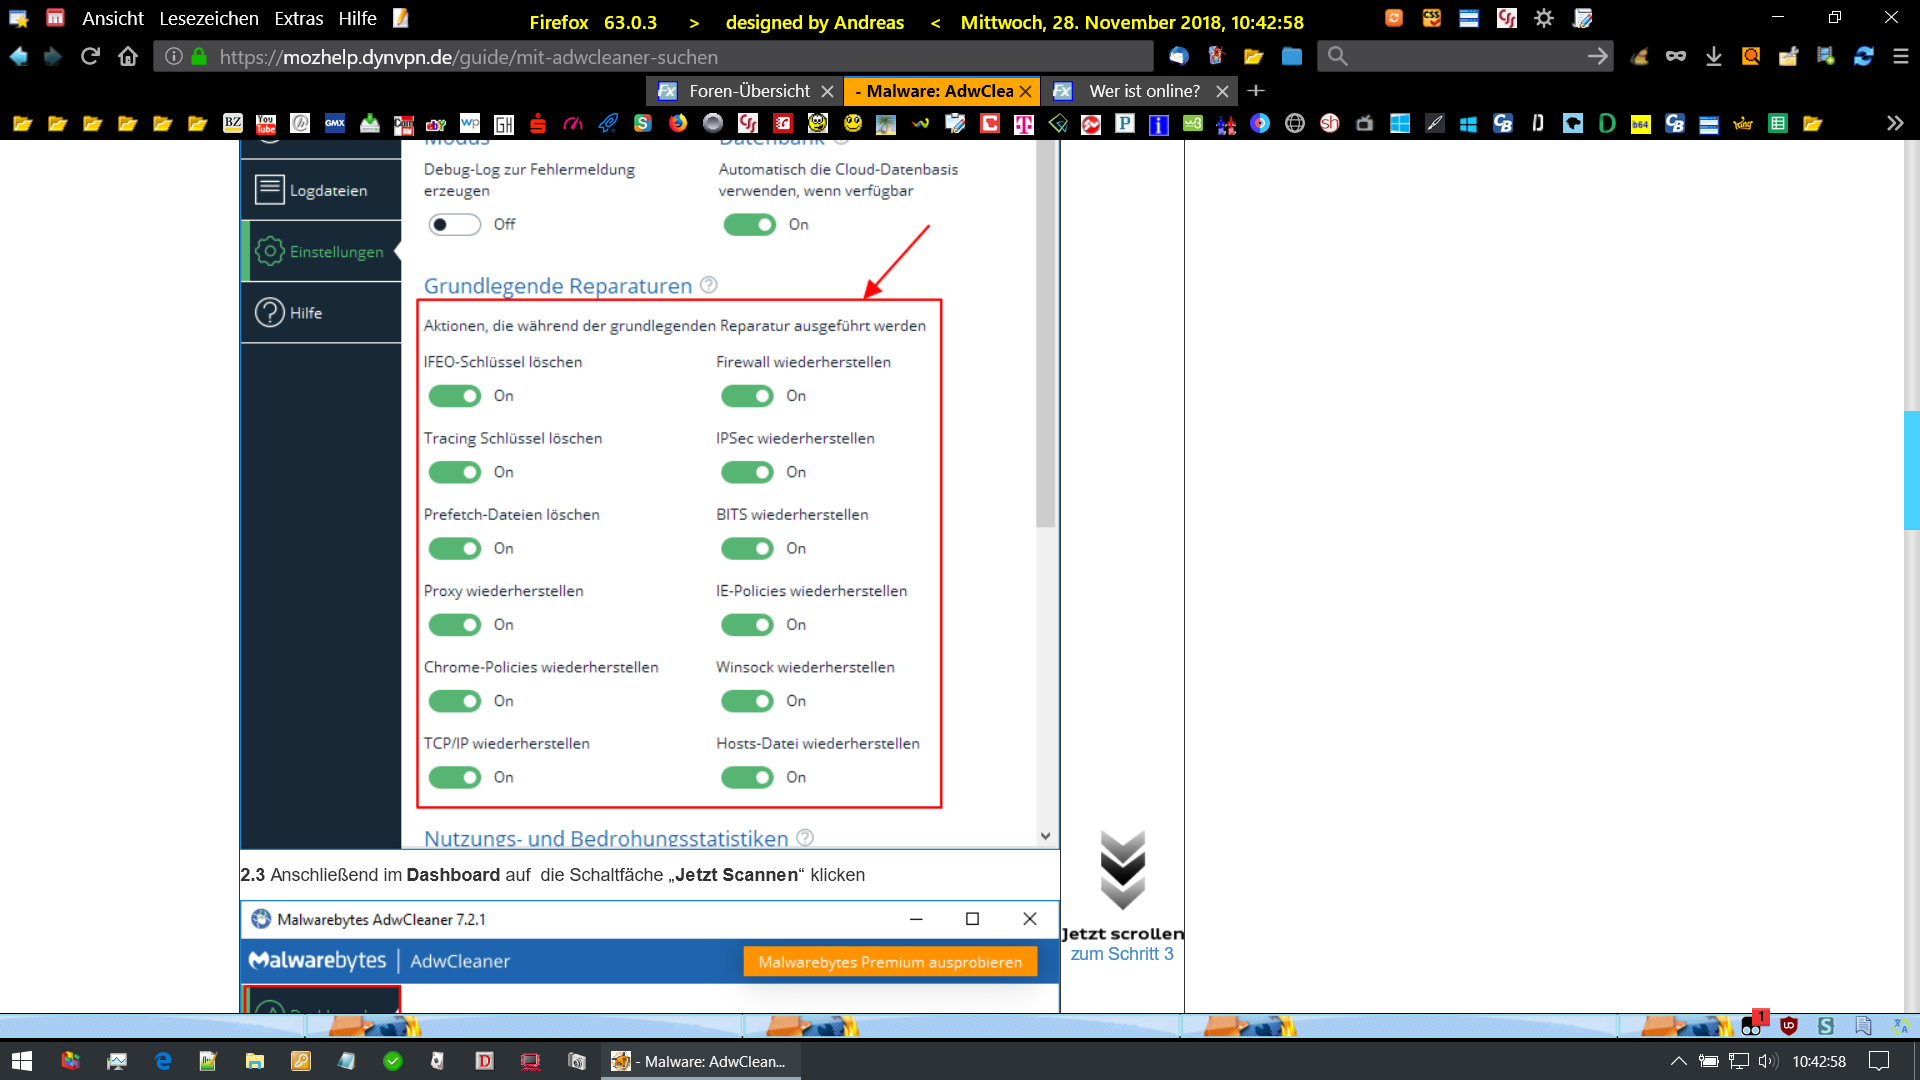Screen dimensions: 1920x1080
Task: Click the Firefox reload page icon
Action: [x=90, y=57]
